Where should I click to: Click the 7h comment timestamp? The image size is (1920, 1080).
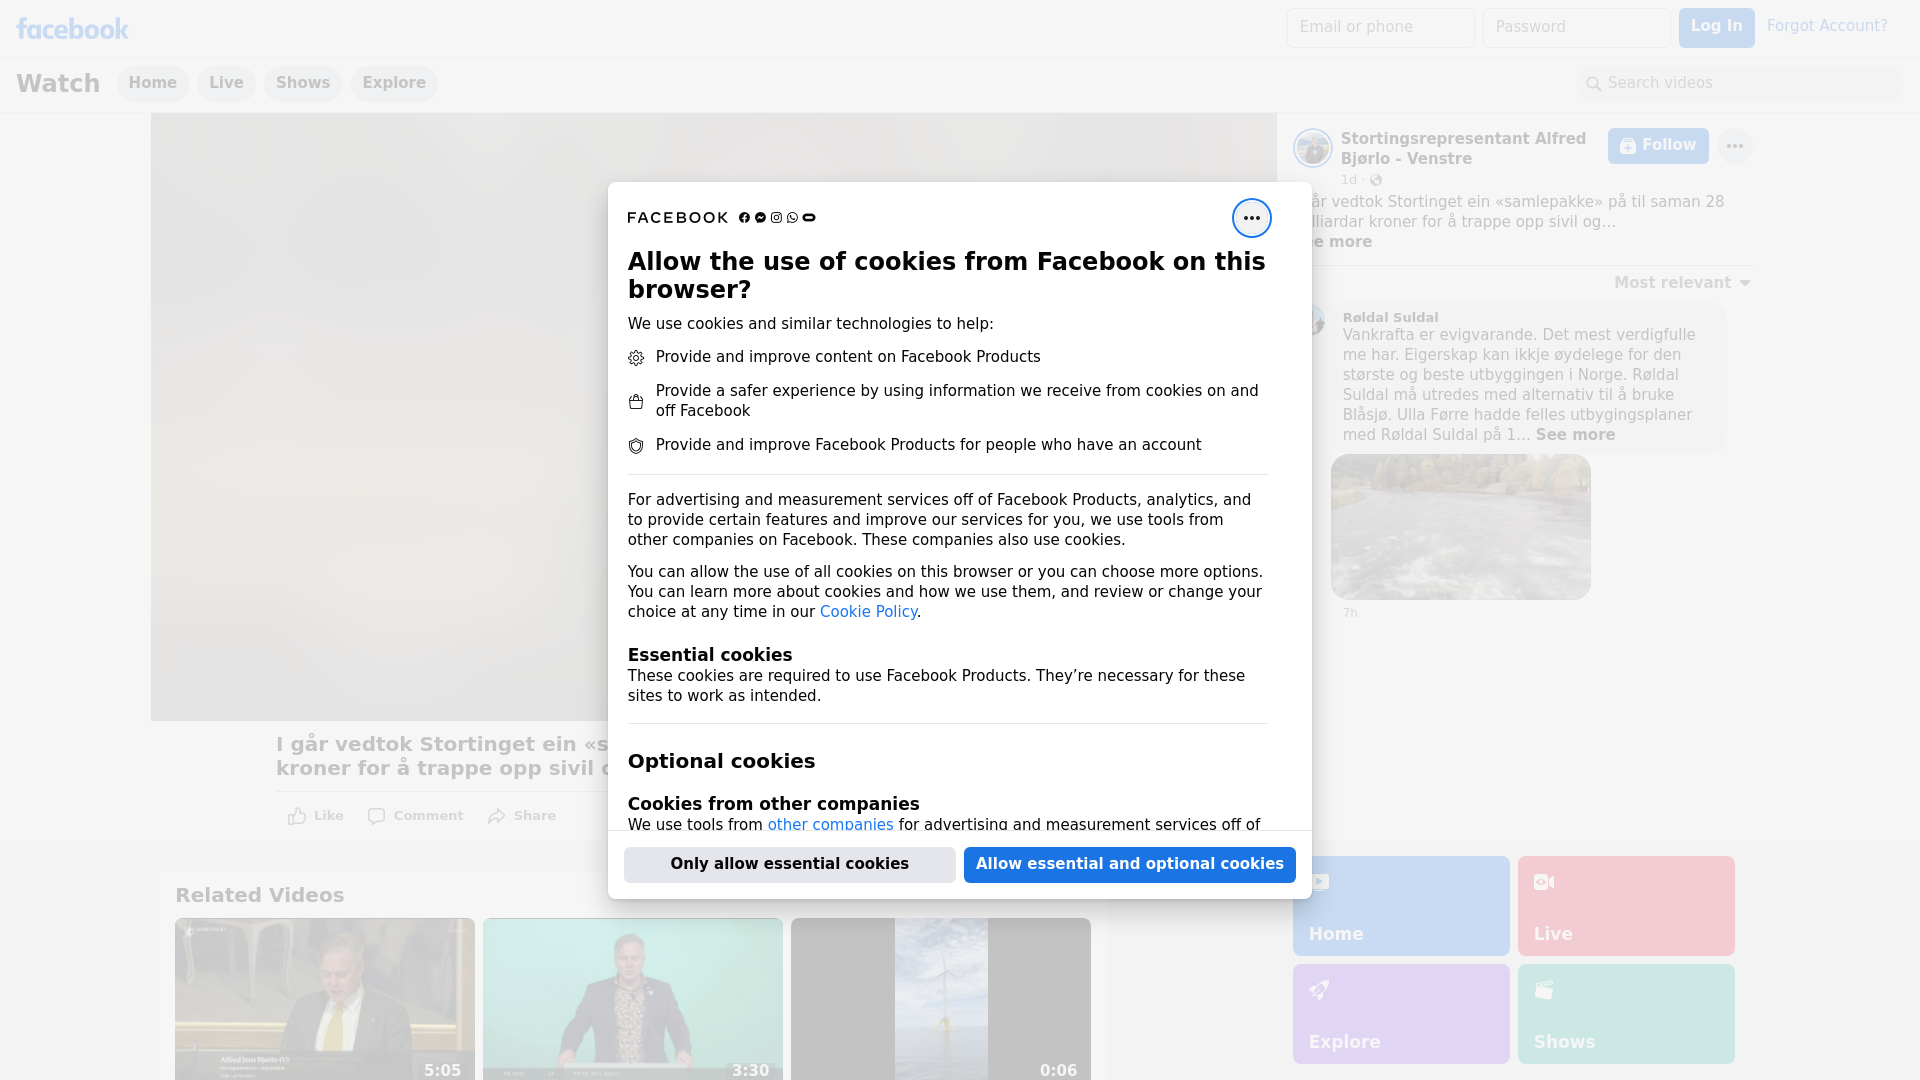tap(1350, 613)
